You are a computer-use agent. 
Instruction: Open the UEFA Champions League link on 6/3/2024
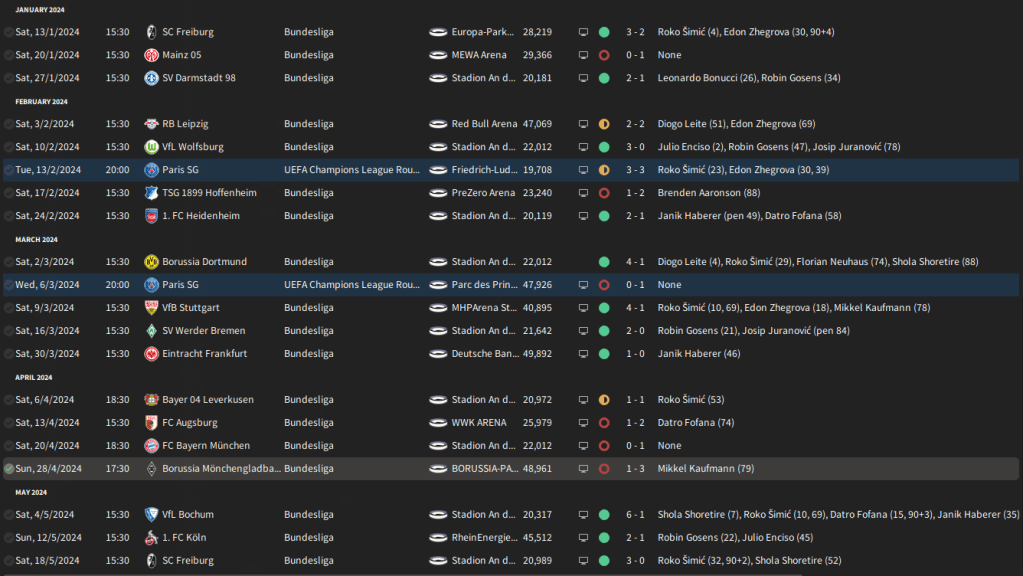(x=351, y=285)
